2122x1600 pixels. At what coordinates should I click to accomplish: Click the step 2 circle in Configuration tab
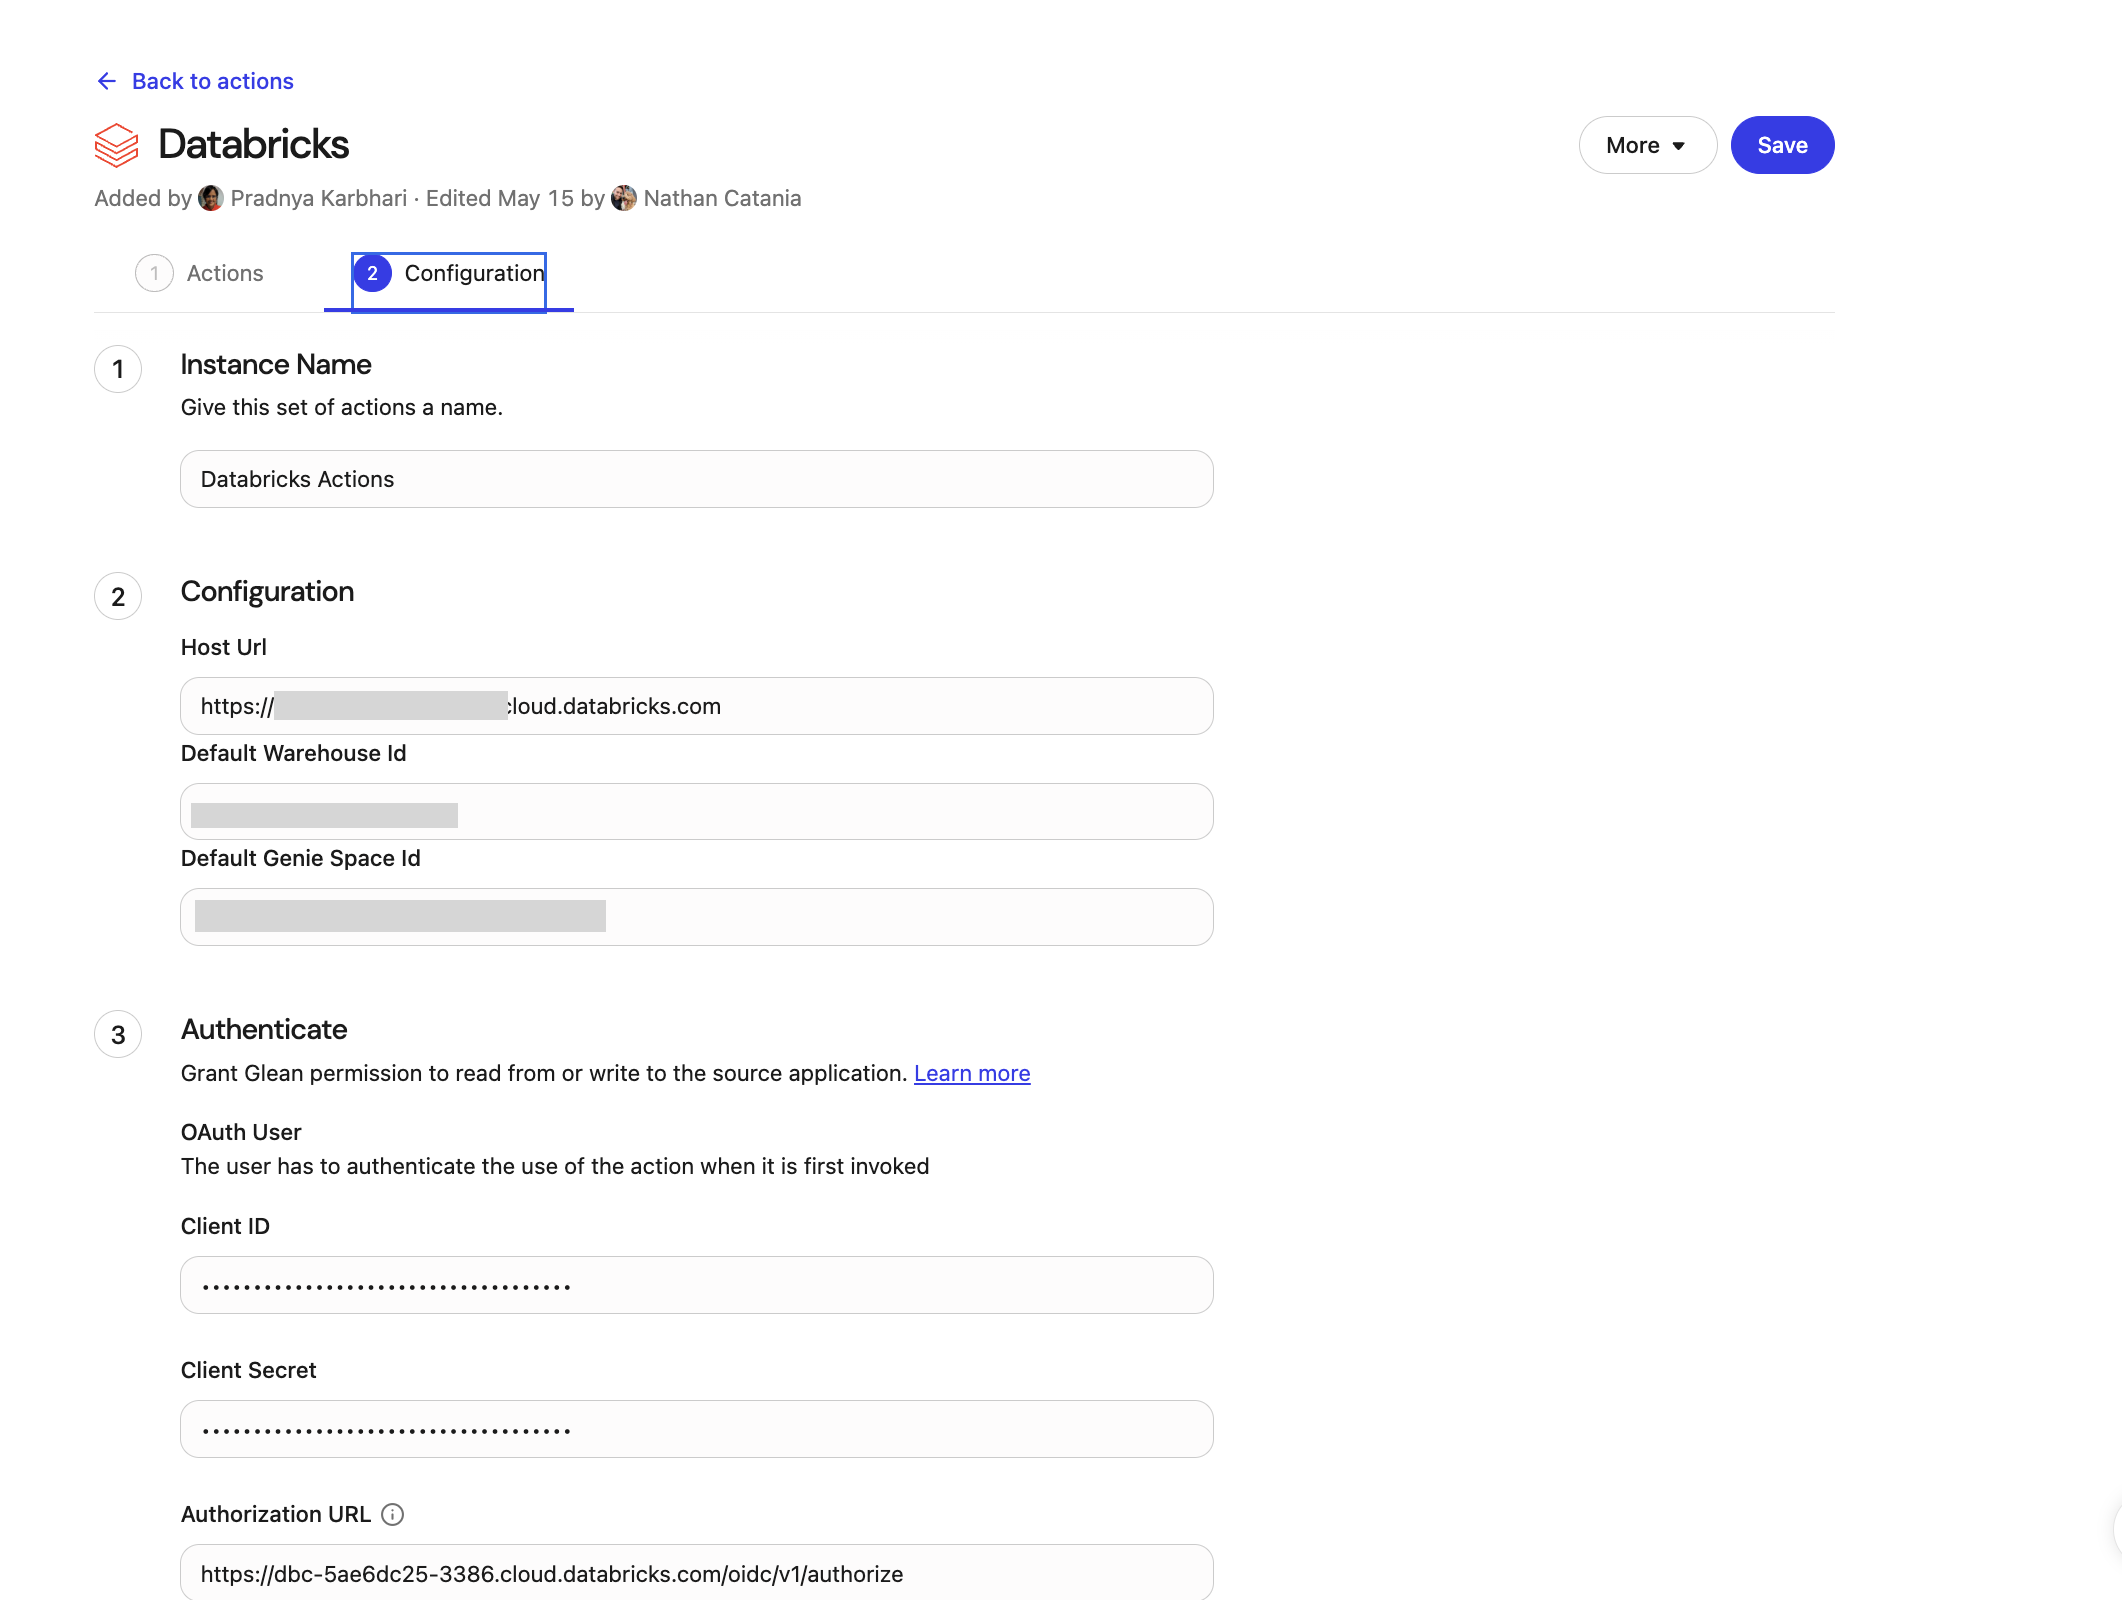(373, 273)
